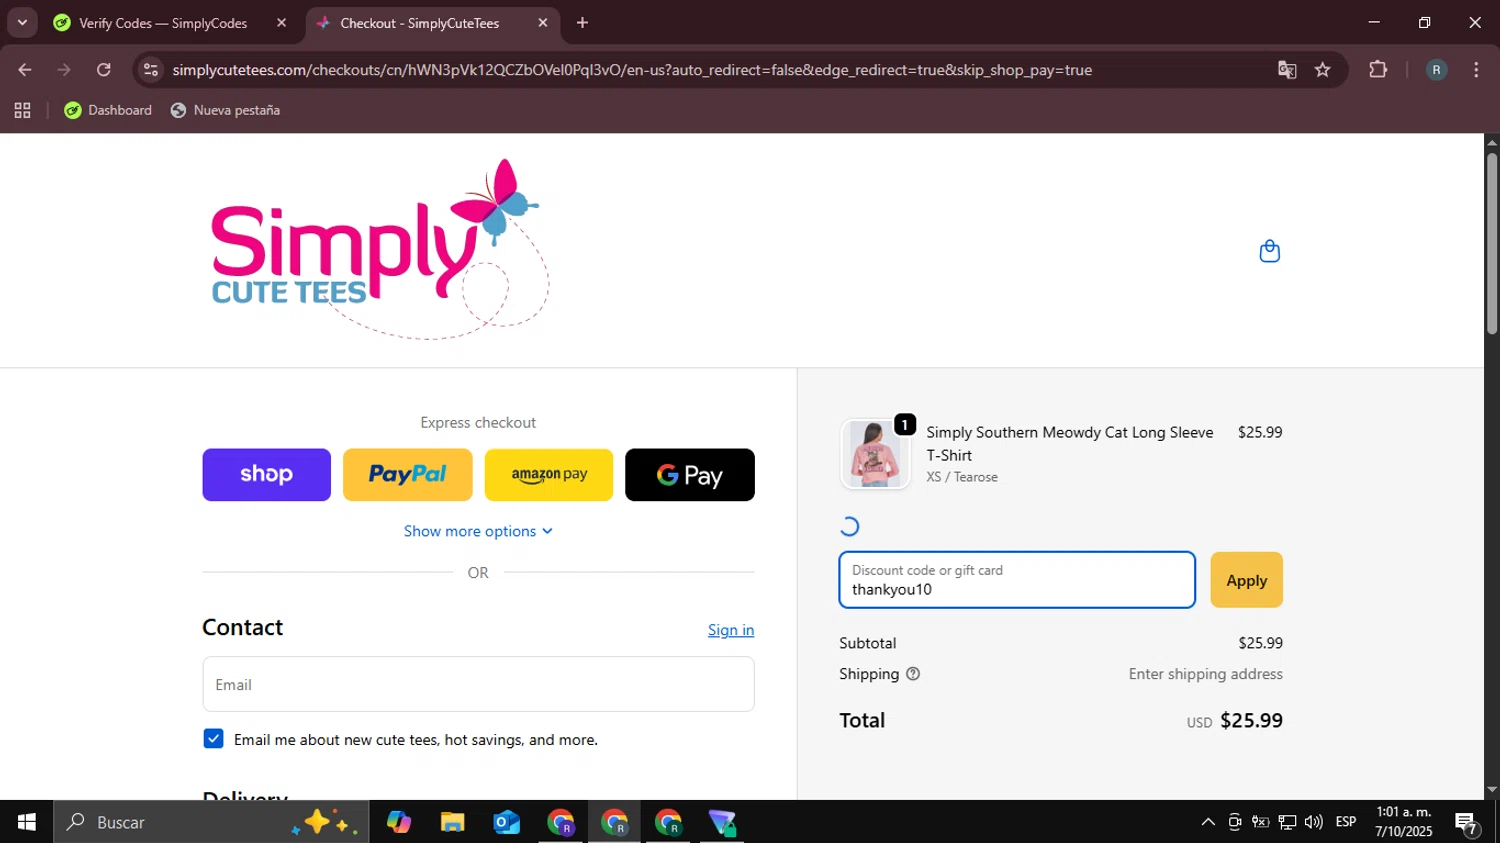Open the Sign in link
The width and height of the screenshot is (1500, 843).
point(731,630)
